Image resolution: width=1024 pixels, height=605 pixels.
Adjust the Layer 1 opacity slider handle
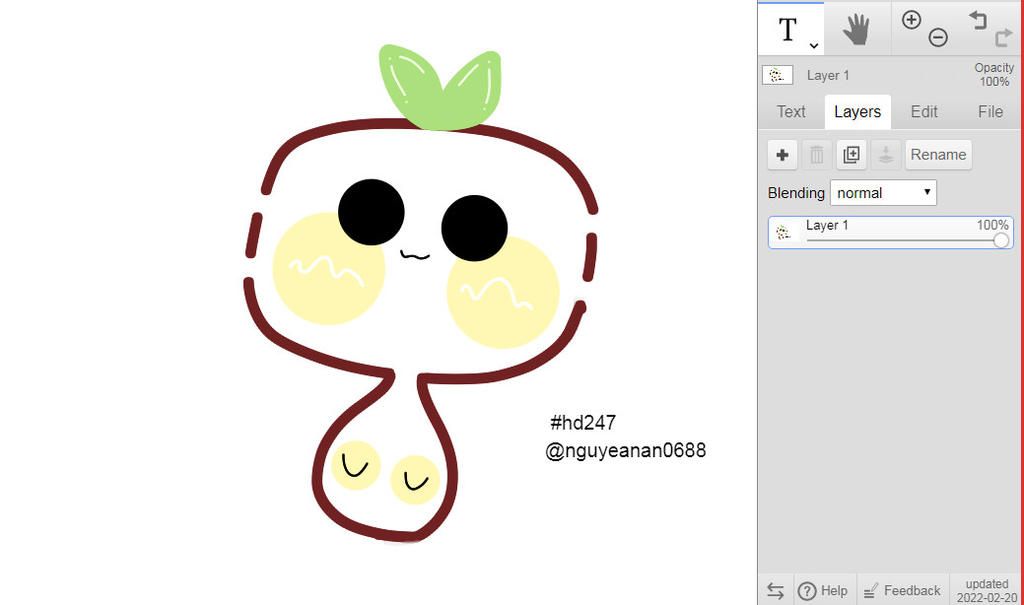(x=1000, y=240)
